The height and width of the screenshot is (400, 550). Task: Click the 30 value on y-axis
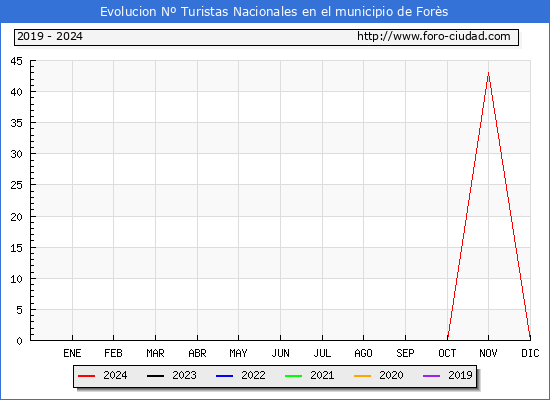coord(16,154)
